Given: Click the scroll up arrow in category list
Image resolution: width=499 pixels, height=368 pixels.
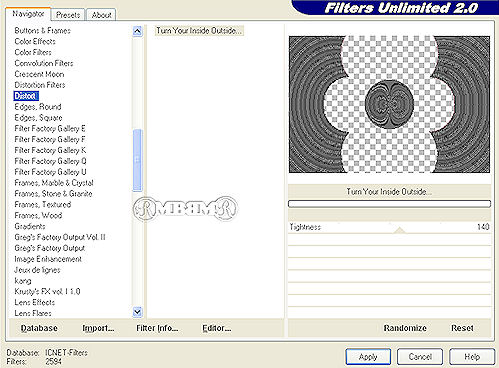Looking at the screenshot, I should click(137, 31).
